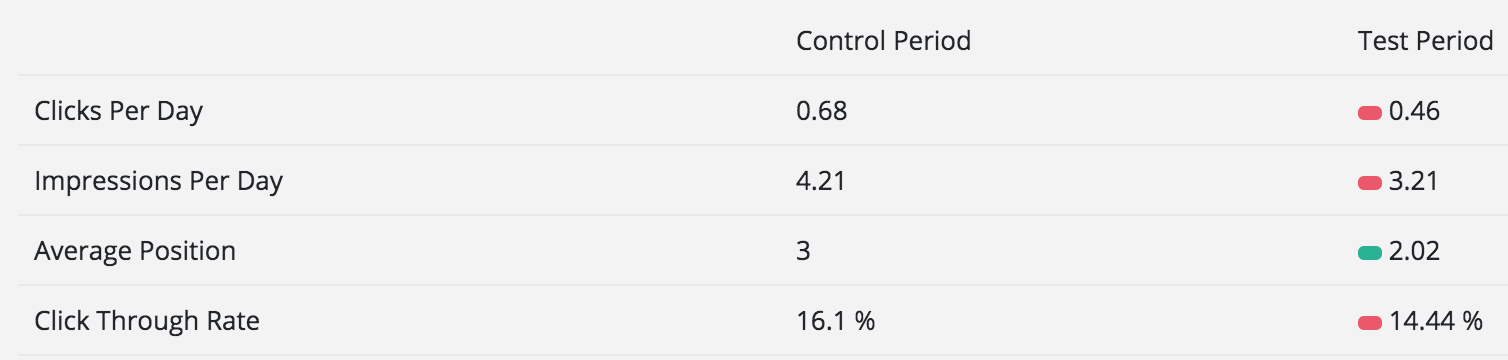
Task: Select test period value 0.46
Action: pyautogui.click(x=1414, y=111)
